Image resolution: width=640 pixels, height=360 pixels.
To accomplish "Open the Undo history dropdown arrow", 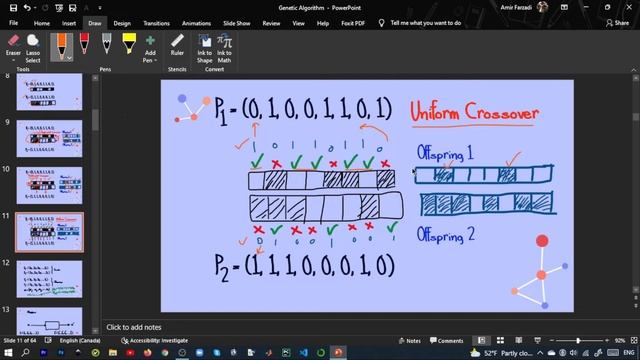I will tap(35, 8).
